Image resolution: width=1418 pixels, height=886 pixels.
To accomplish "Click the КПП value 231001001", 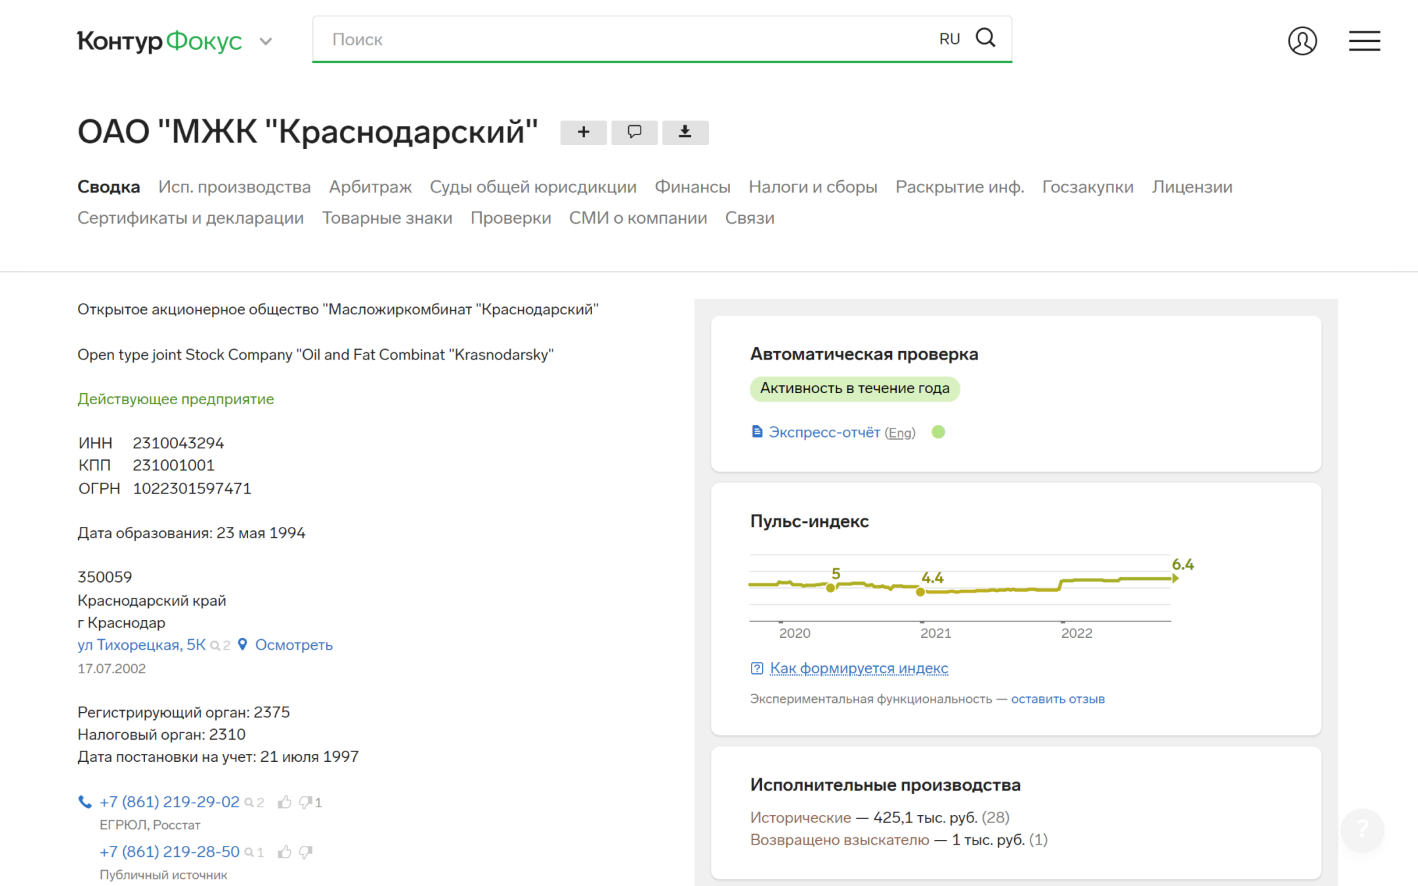I will coord(174,465).
